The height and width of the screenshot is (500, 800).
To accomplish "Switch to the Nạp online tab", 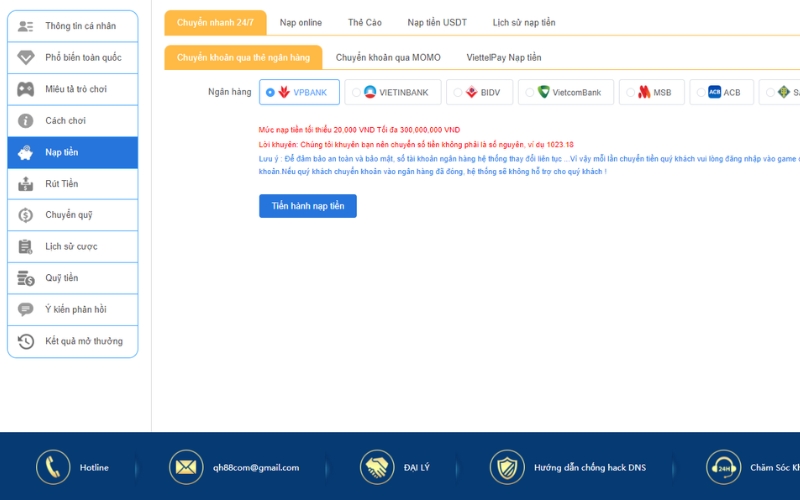I will click(x=301, y=22).
